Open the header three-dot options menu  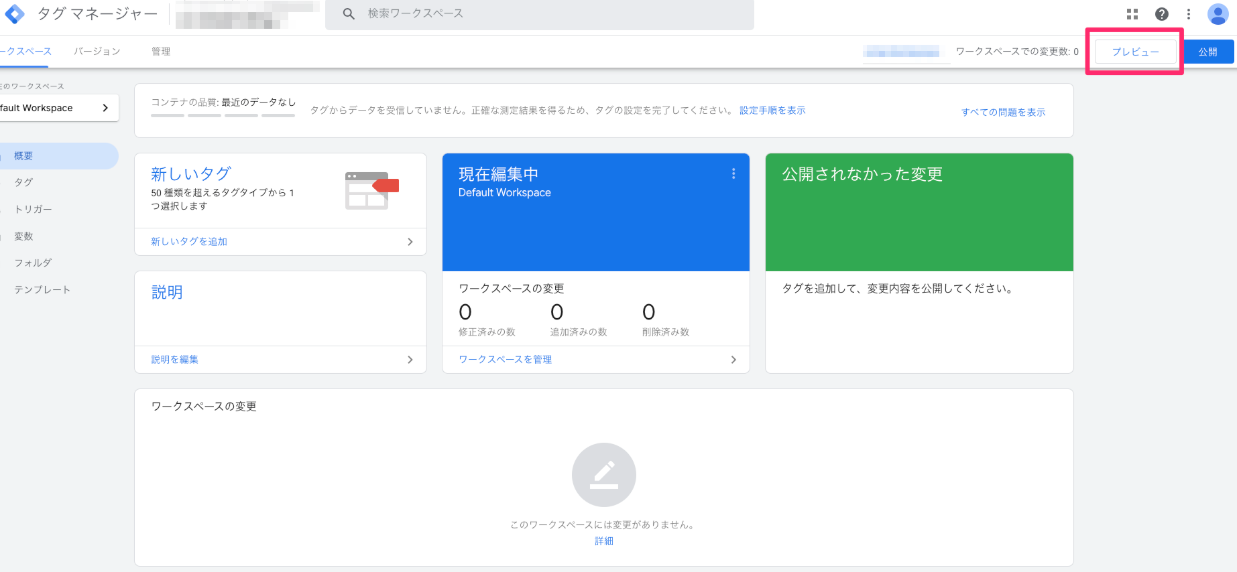tap(1189, 14)
